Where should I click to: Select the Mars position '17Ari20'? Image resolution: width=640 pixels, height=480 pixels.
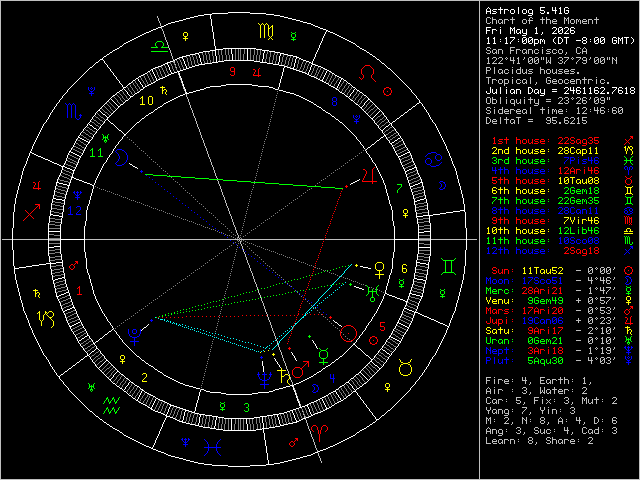click(x=542, y=311)
